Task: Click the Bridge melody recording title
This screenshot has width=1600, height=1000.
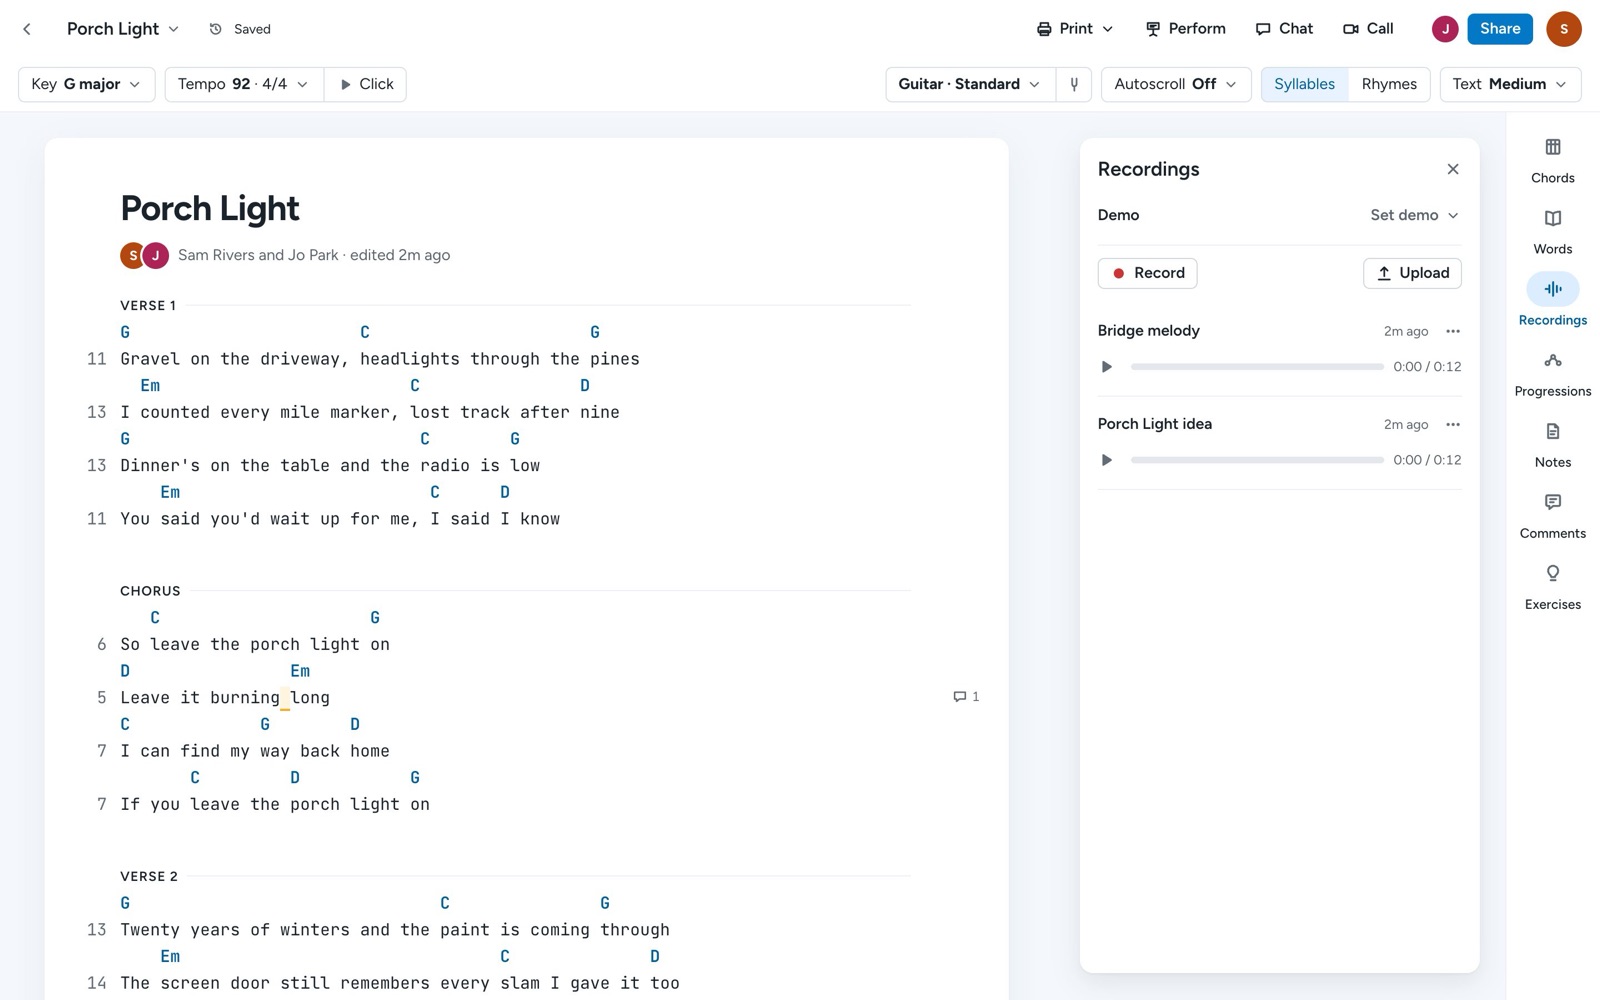Action: (x=1148, y=331)
